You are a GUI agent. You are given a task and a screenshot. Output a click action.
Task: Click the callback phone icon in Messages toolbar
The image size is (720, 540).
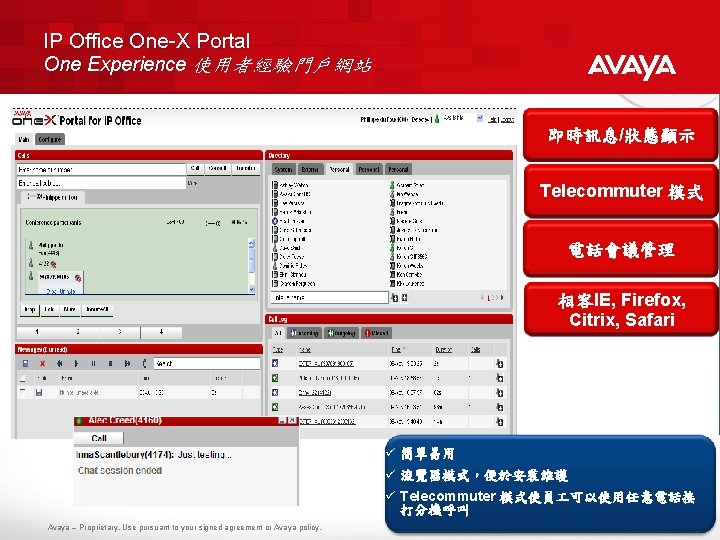[x=144, y=364]
